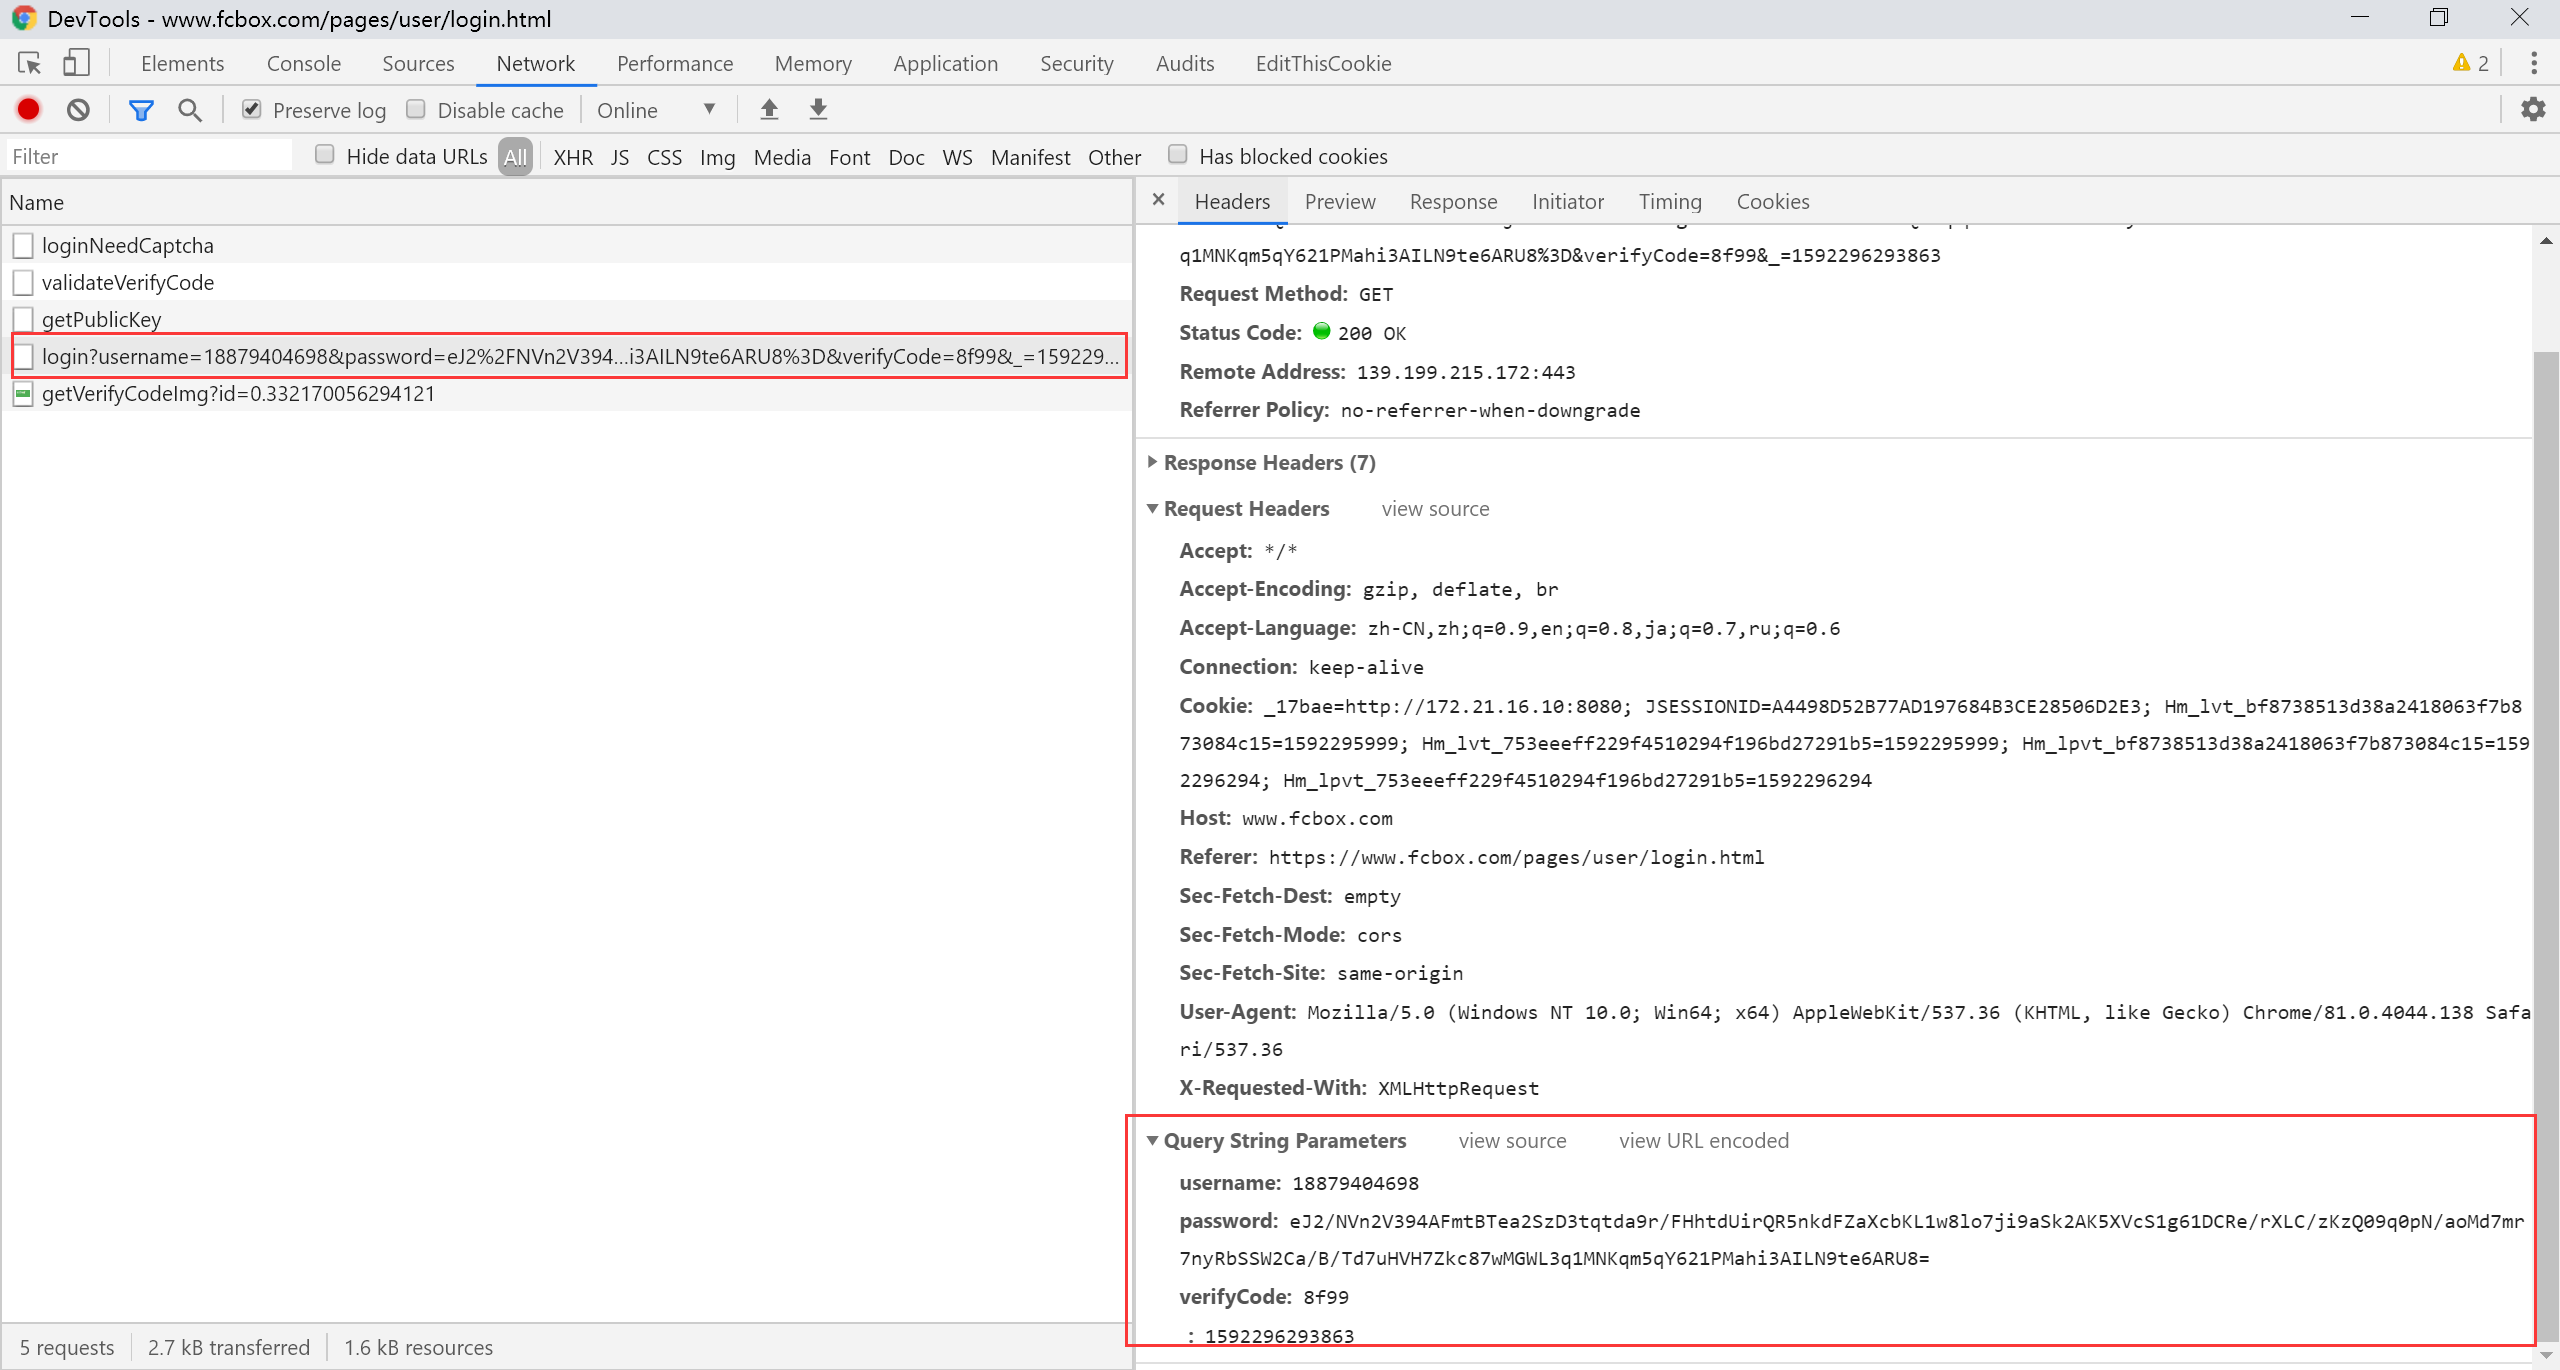Screen dimensions: 2560x1370
Task: Open the Online throttling dropdown
Action: (x=656, y=110)
